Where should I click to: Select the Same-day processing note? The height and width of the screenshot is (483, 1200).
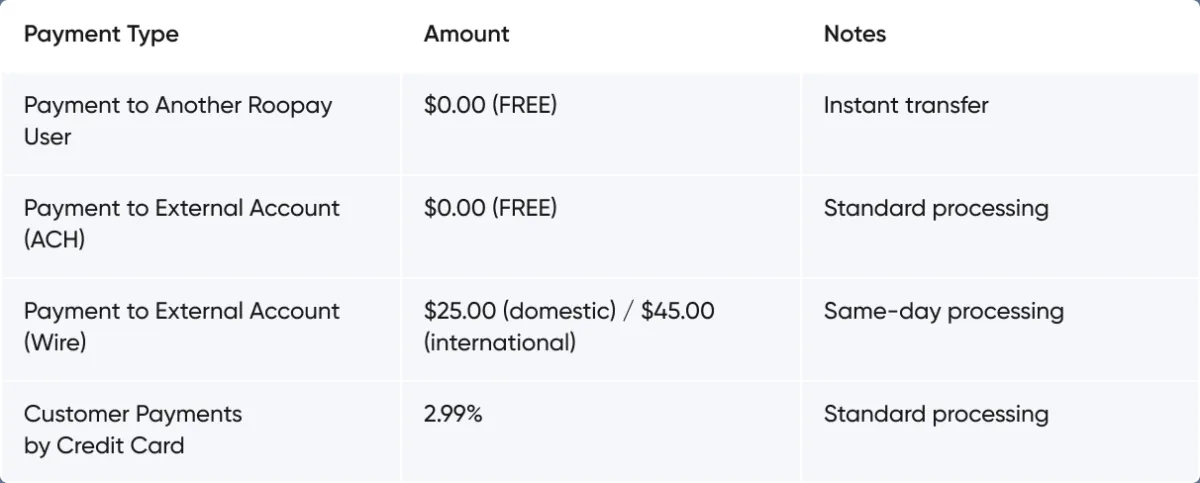[x=943, y=311]
